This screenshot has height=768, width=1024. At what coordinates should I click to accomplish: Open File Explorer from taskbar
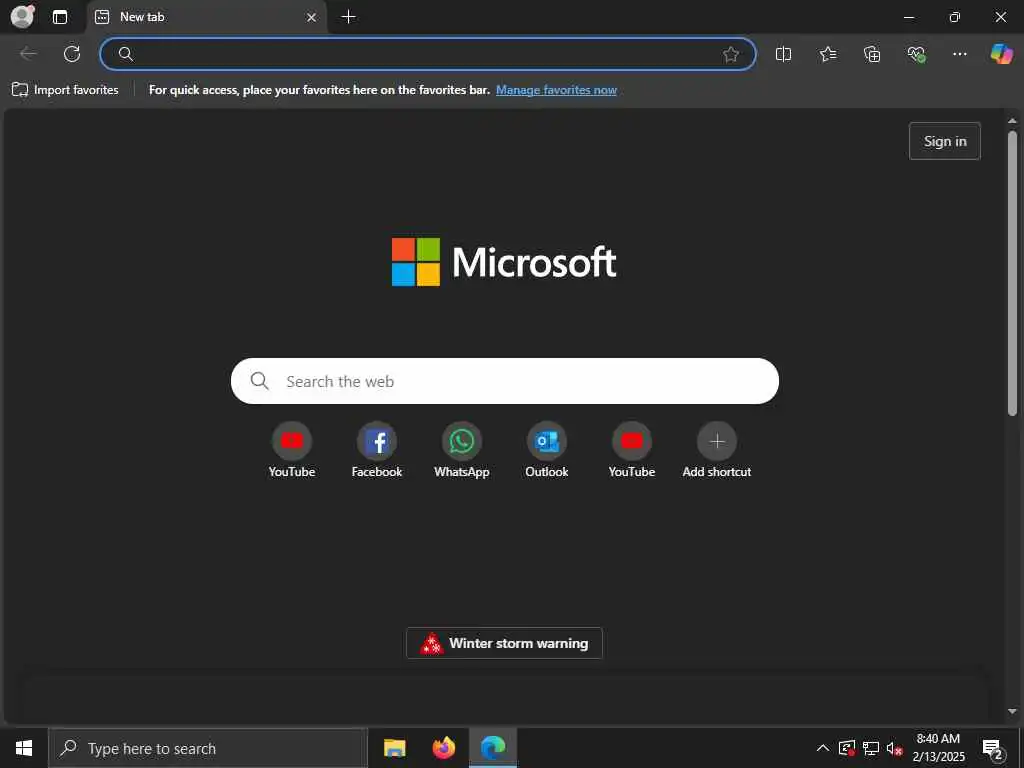coord(394,748)
